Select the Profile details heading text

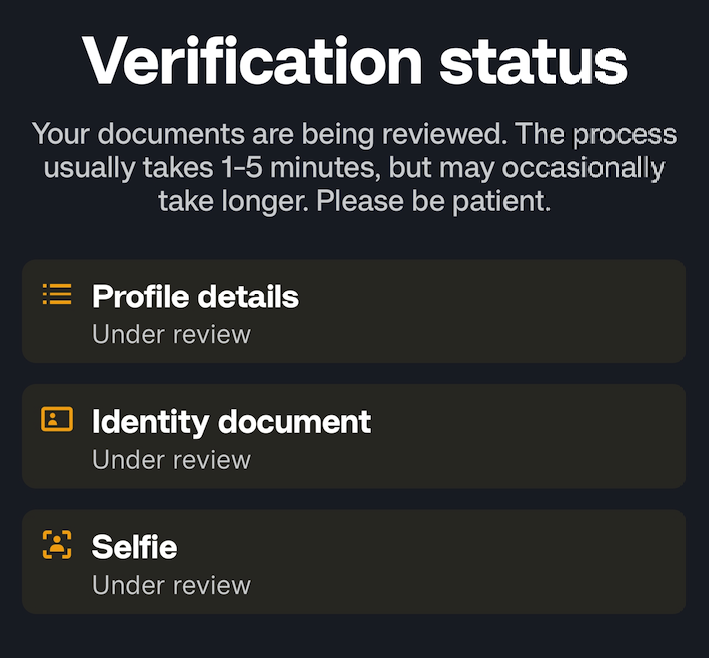[195, 297]
